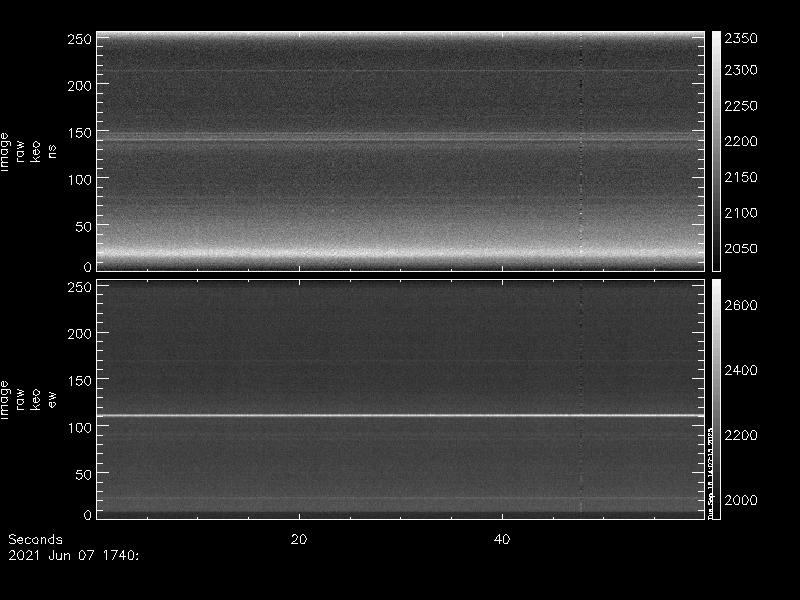Select the 20 tick on the Seconds axis
This screenshot has height=600, width=800.
coord(298,539)
